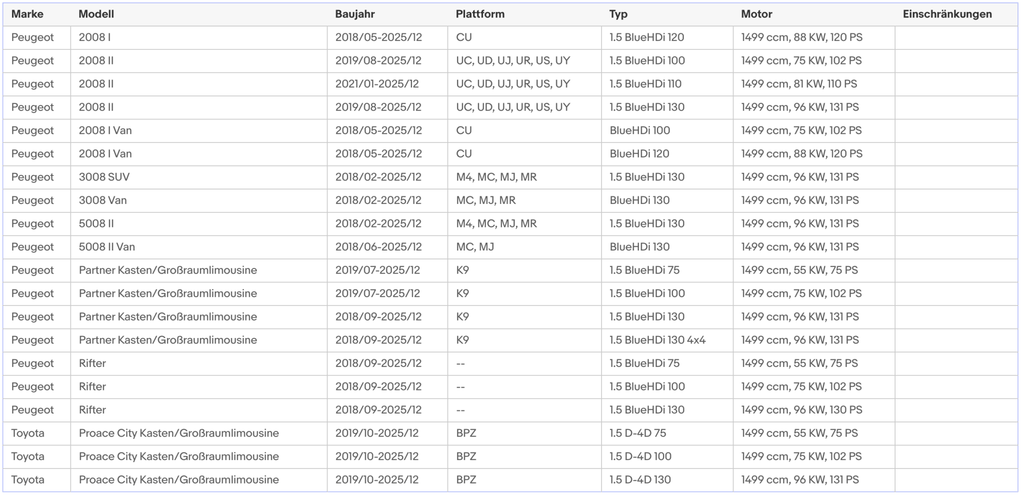Select the 1.5 BlueHDi 110 type cell
Viewport: 1024px width, 497px height.
click(667, 84)
